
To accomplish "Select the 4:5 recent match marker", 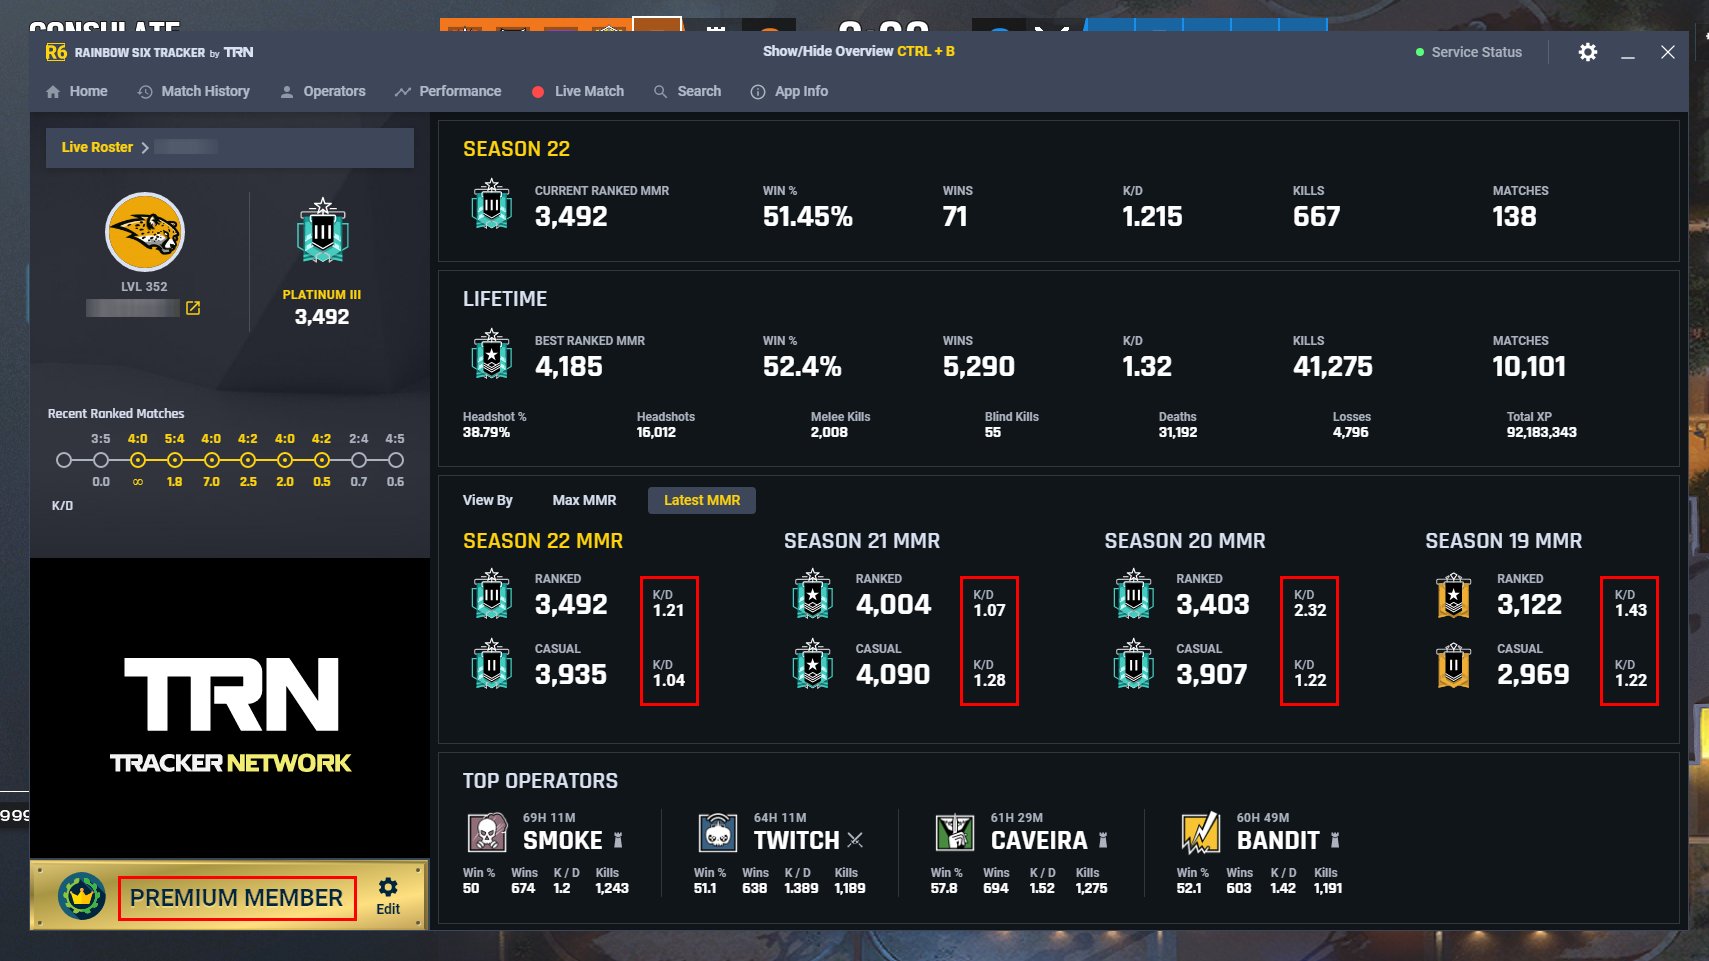I will coord(396,460).
